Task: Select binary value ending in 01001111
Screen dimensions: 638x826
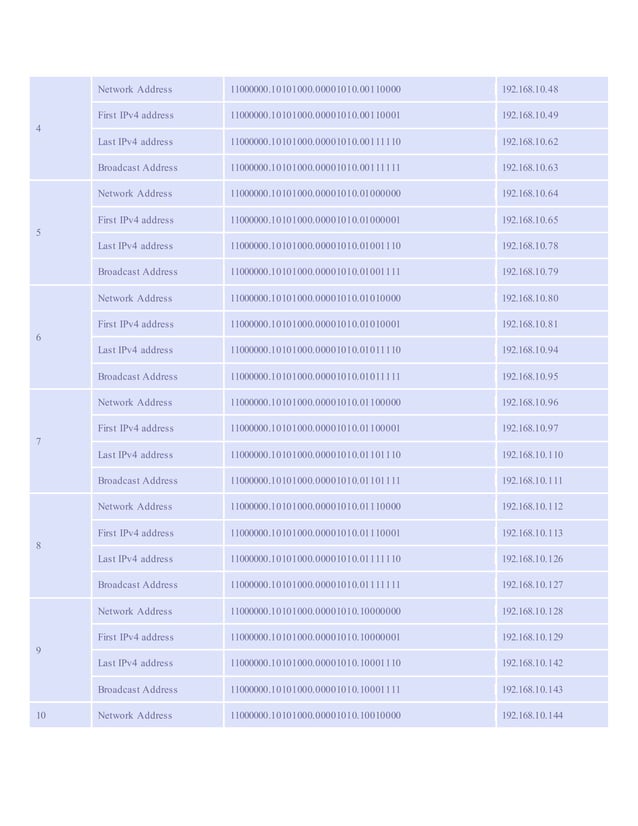Action: point(315,272)
